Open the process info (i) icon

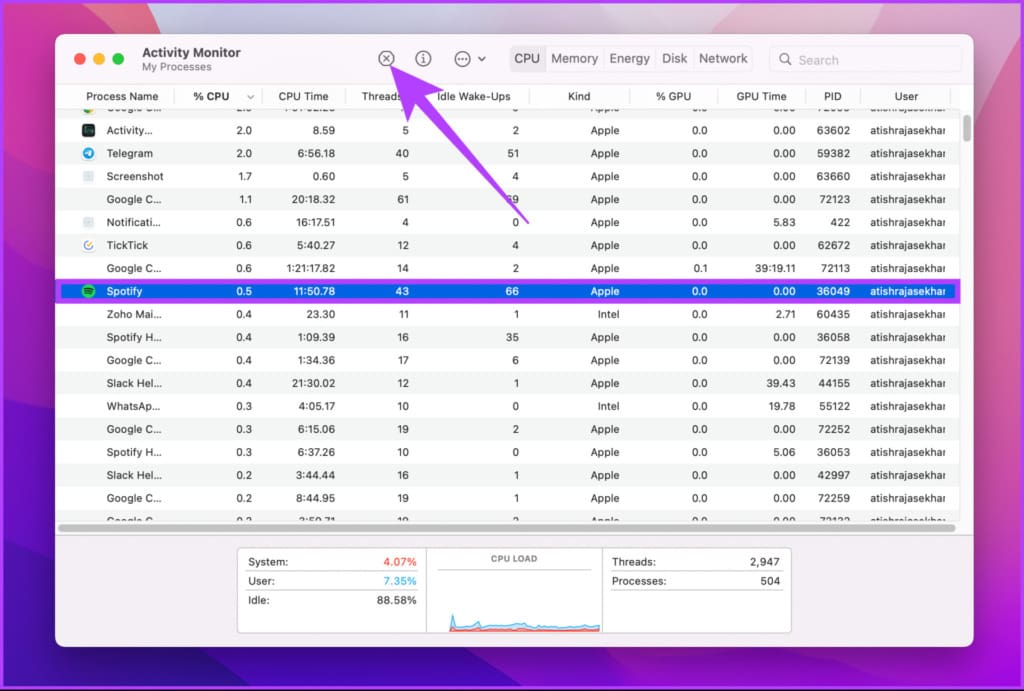[423, 59]
